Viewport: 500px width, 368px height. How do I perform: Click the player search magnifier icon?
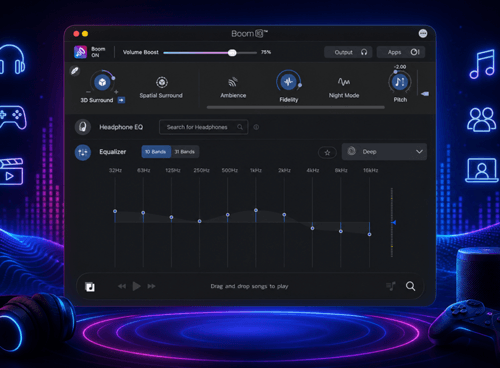pyautogui.click(x=410, y=286)
